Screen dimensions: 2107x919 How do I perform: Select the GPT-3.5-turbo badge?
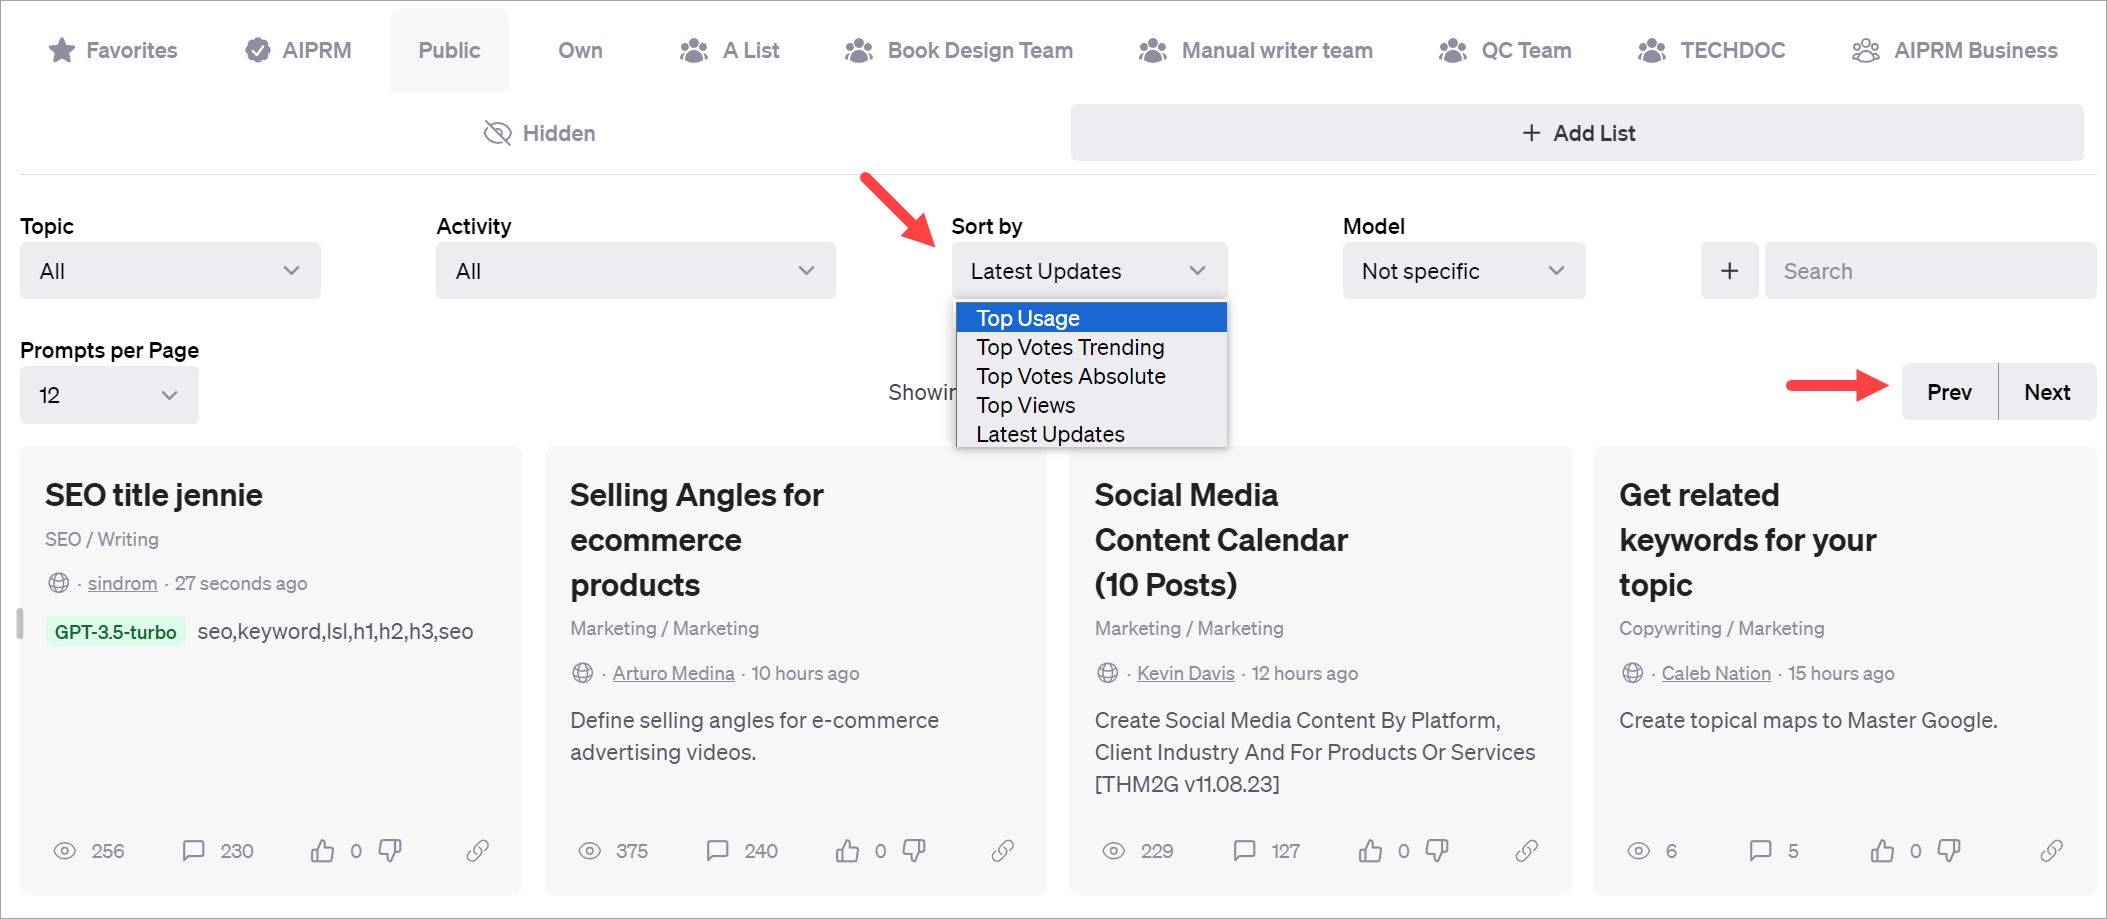115,631
